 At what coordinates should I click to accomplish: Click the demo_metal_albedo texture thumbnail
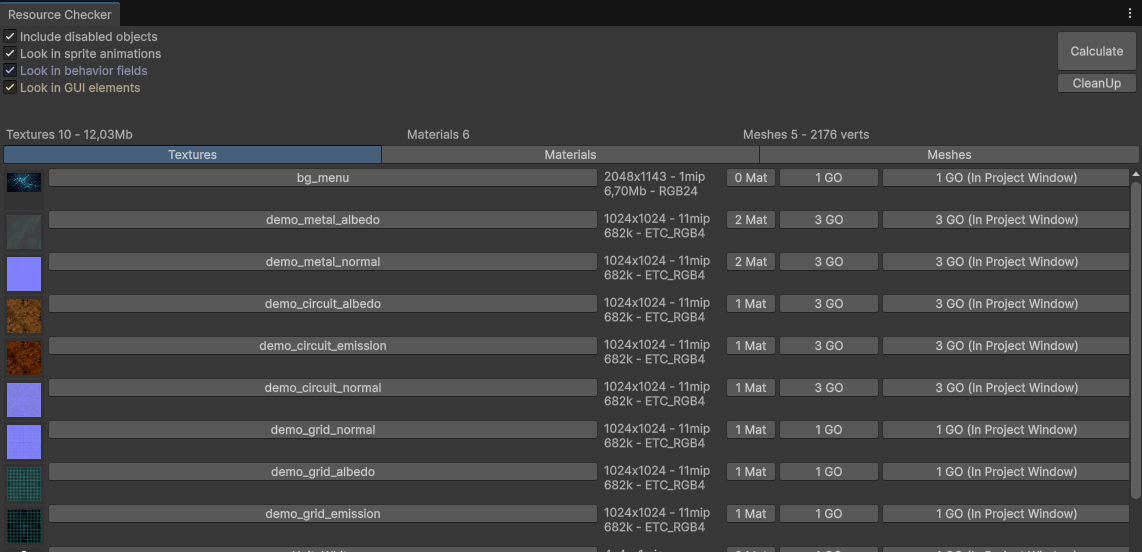24,232
